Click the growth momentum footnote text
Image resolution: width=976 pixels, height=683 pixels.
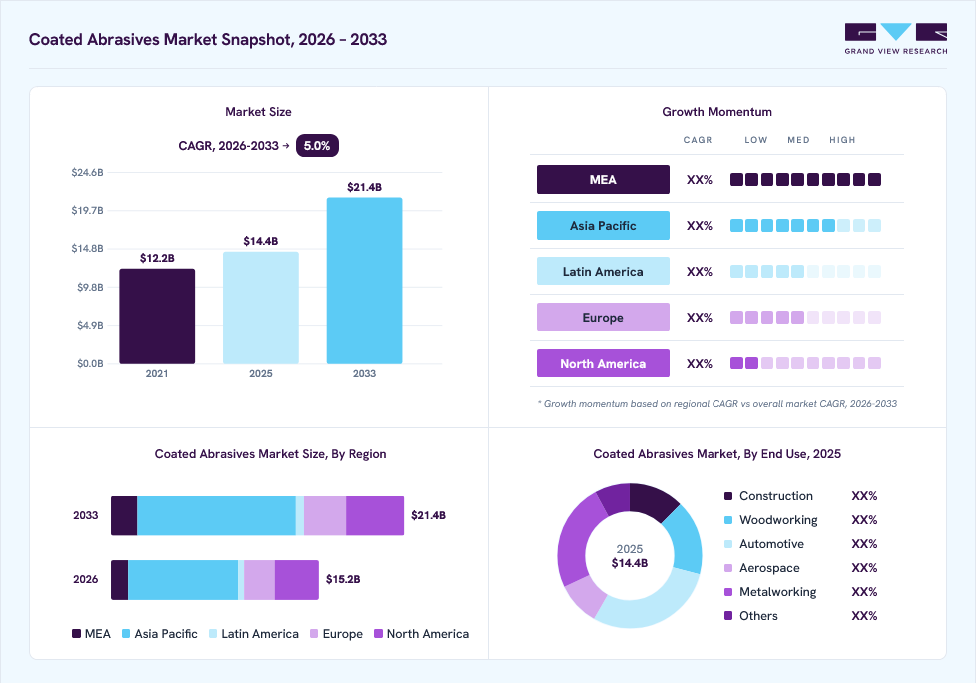(717, 403)
